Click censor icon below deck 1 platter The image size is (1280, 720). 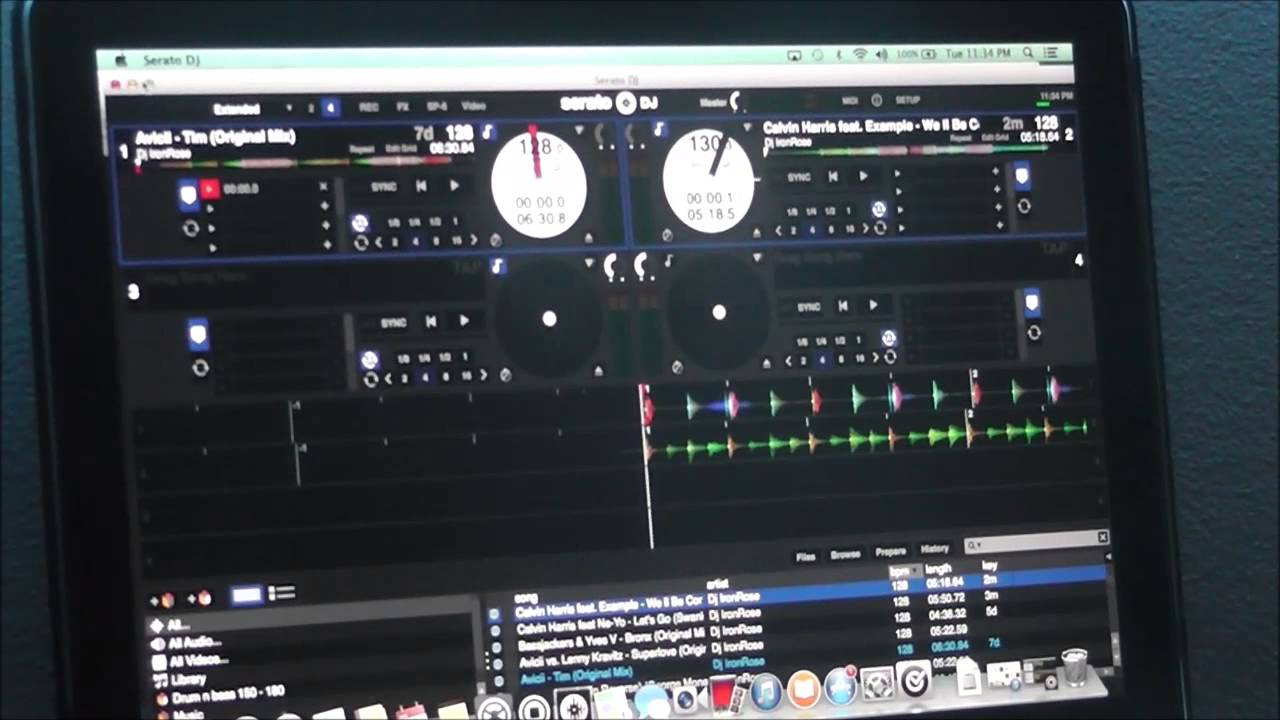[495, 240]
